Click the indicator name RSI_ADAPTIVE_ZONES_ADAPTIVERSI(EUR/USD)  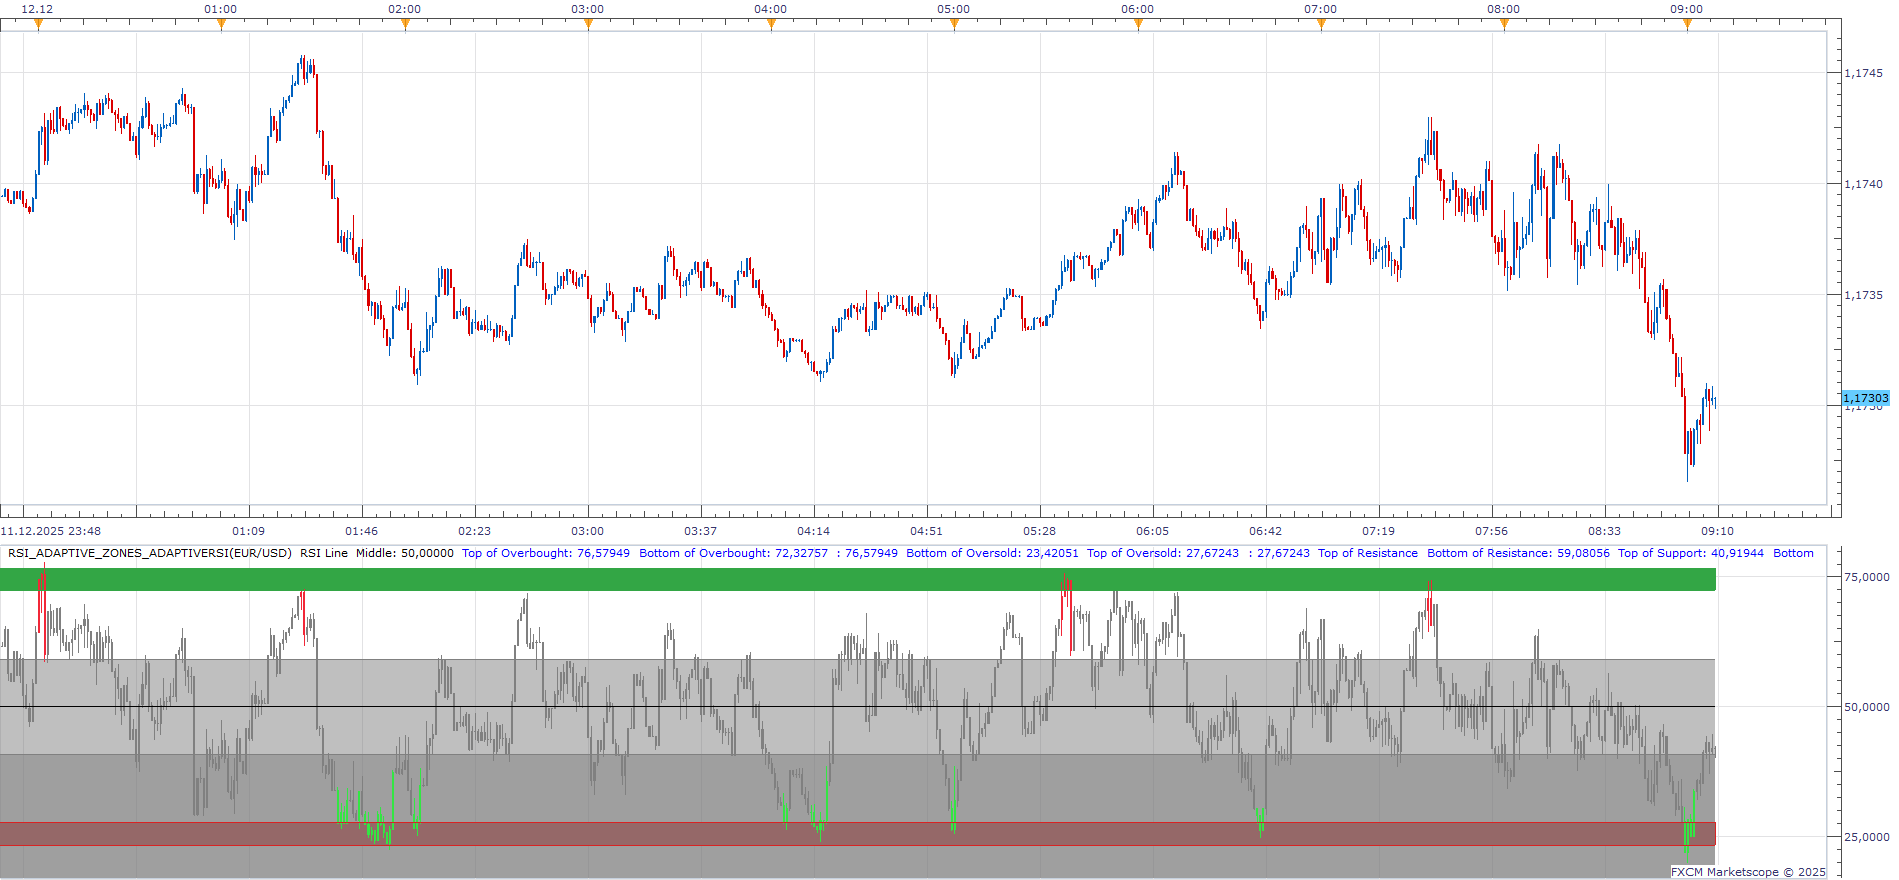tap(150, 553)
